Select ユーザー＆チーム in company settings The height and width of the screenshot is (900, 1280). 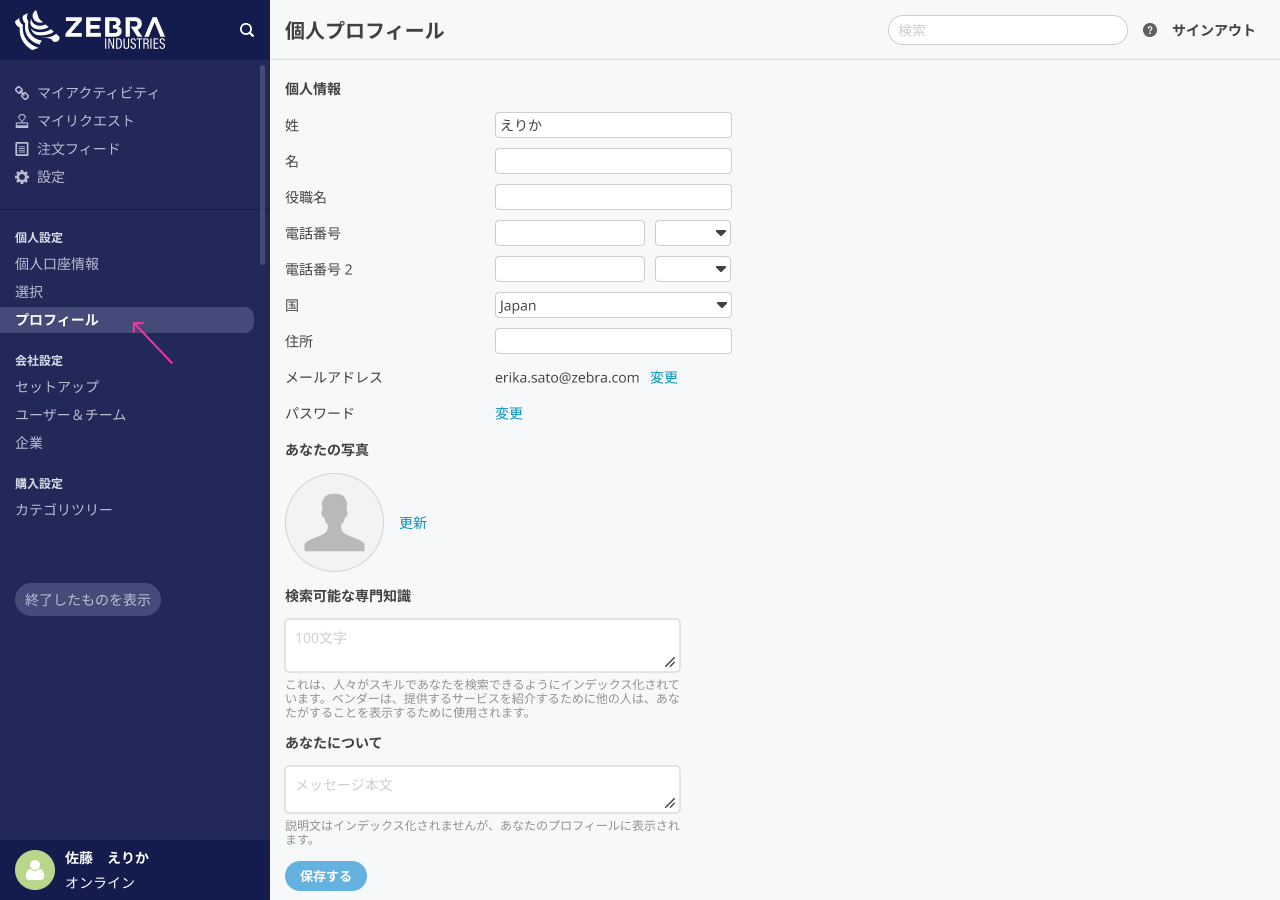(70, 414)
